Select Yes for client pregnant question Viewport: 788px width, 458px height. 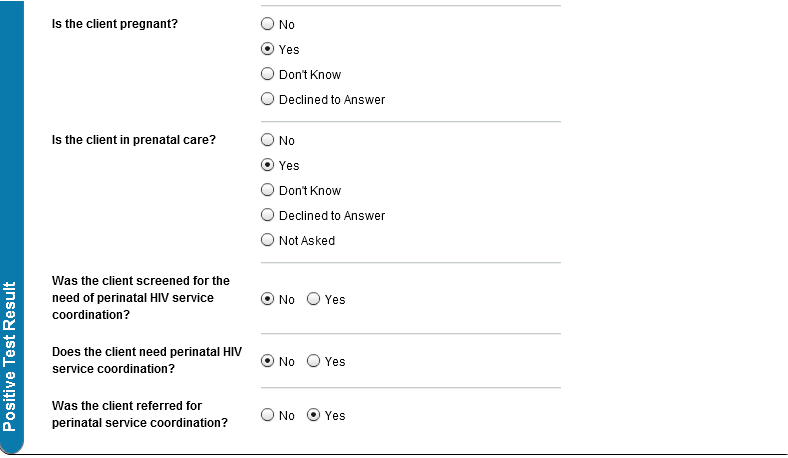267,50
